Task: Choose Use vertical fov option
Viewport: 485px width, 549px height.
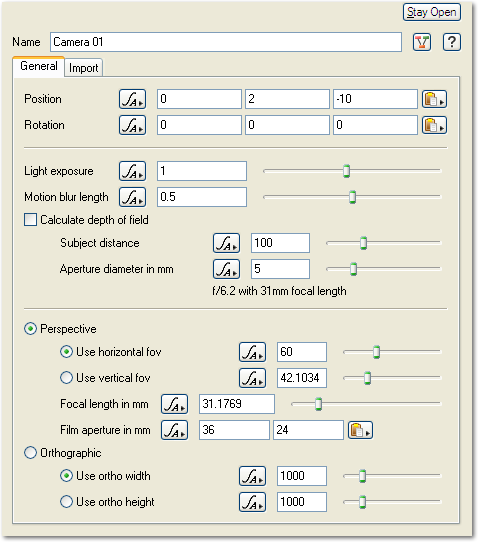Action: [x=66, y=378]
